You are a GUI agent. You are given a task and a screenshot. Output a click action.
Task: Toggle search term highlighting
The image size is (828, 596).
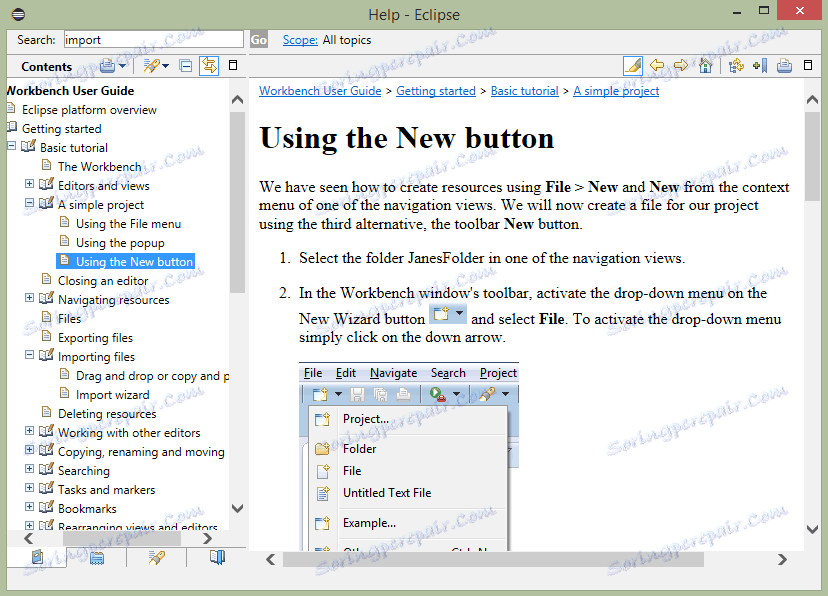coord(632,66)
